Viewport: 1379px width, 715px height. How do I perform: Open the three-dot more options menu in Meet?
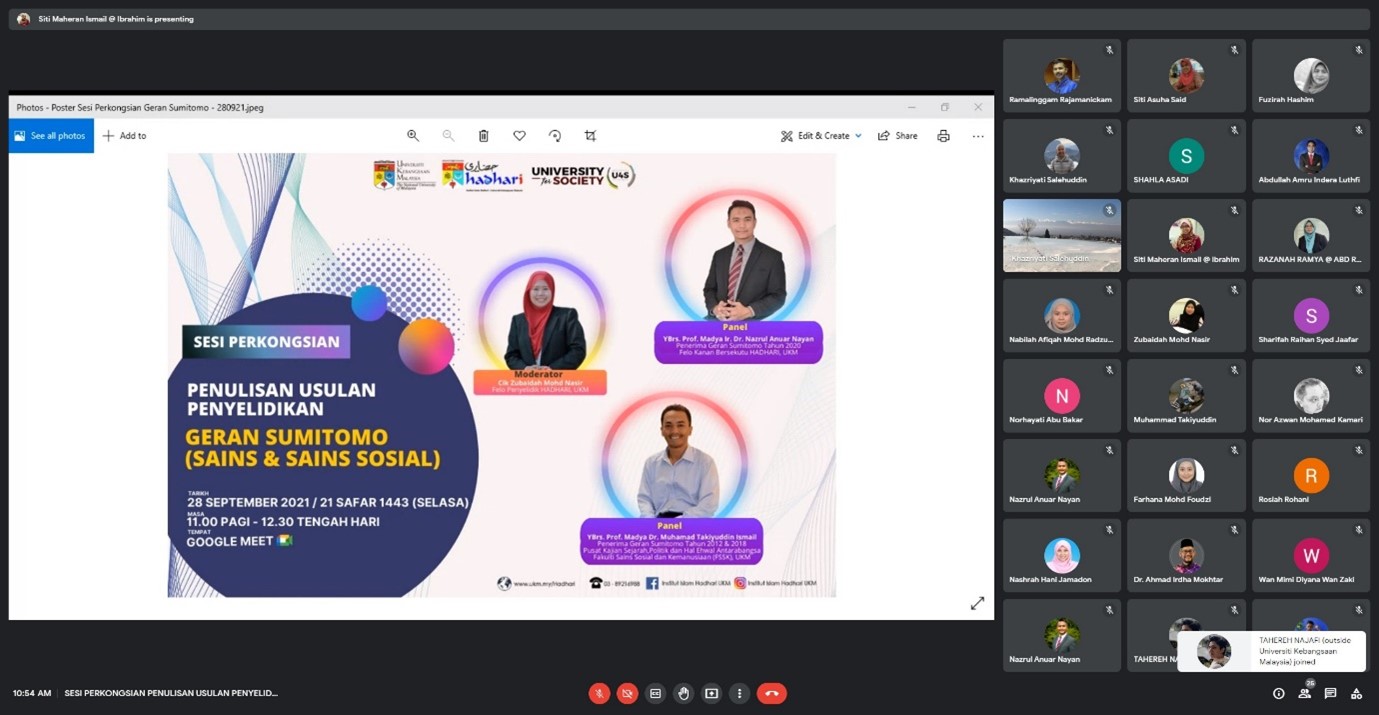739,693
